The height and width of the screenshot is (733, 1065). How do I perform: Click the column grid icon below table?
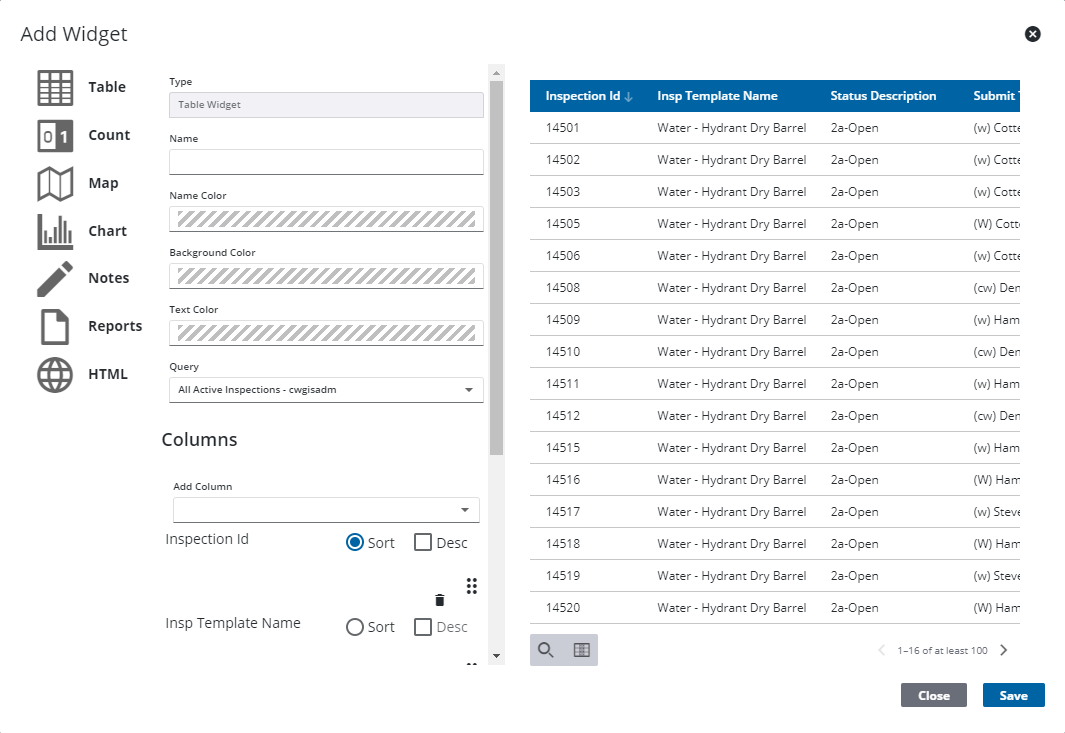click(581, 650)
